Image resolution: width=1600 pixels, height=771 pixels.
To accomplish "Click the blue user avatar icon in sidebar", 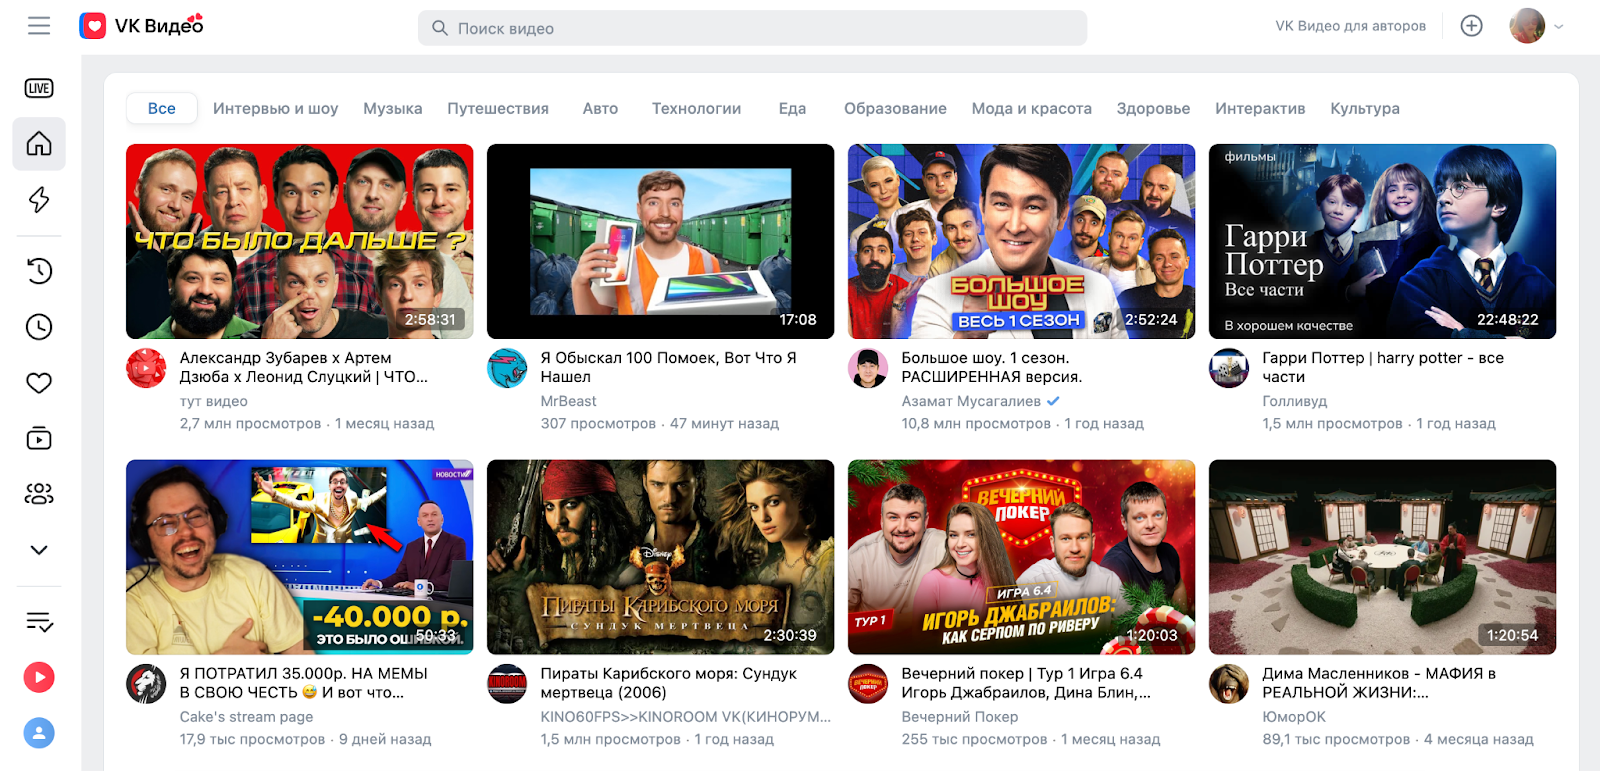I will pos(39,733).
